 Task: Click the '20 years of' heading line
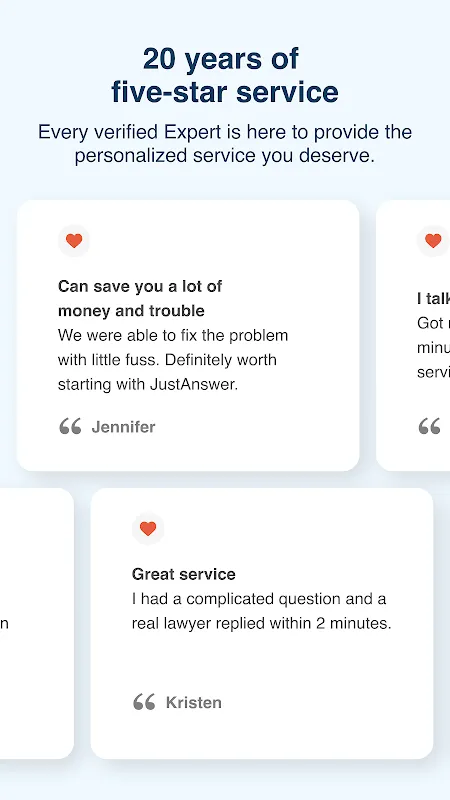221,59
